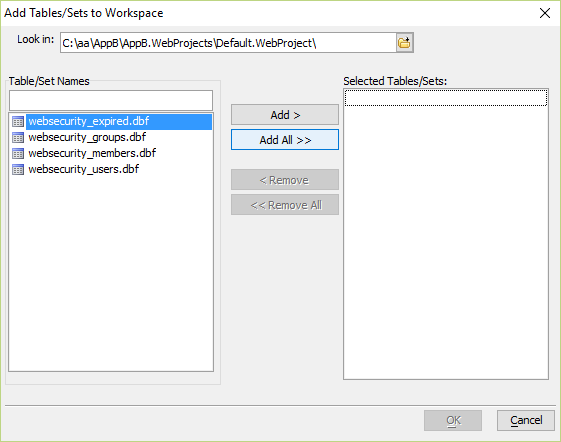561x442 pixels.
Task: Click the Look in path field
Action: [228, 43]
